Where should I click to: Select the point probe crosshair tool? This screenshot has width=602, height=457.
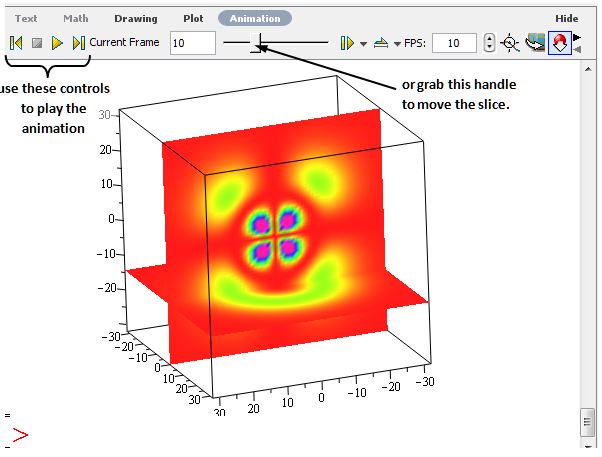pyautogui.click(x=510, y=43)
